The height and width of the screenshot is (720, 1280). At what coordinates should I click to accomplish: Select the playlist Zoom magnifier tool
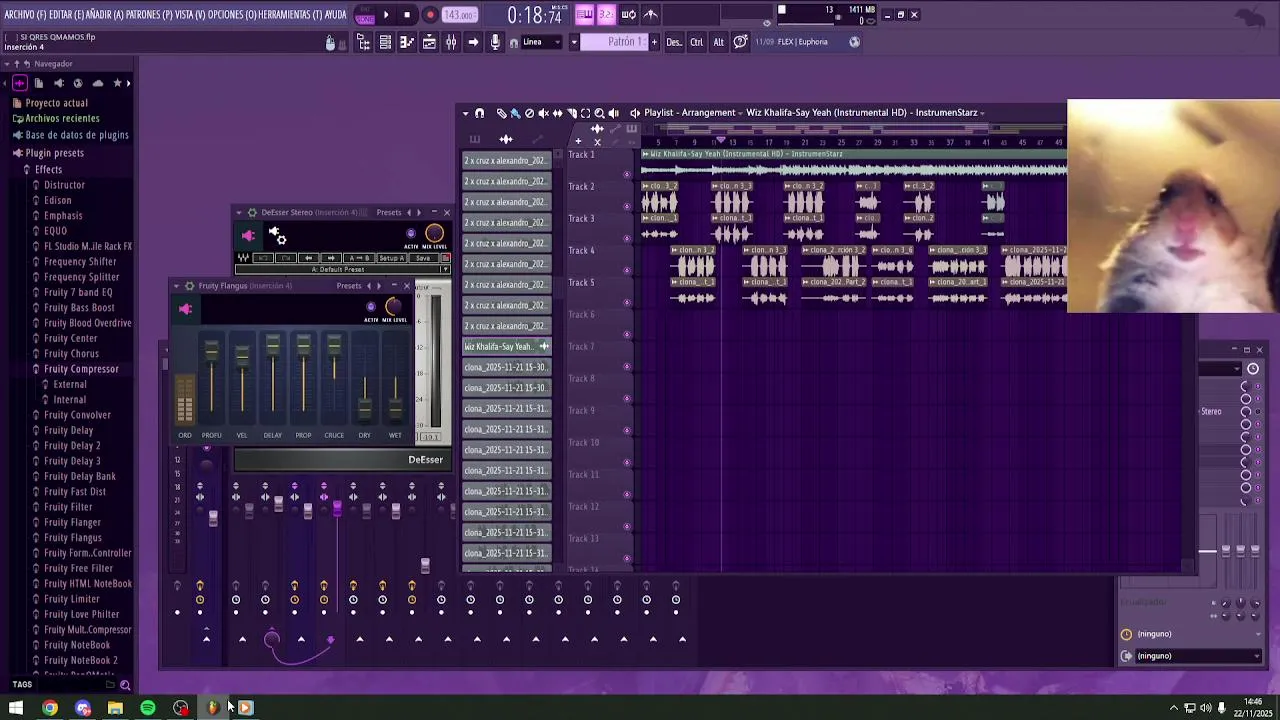pos(599,113)
